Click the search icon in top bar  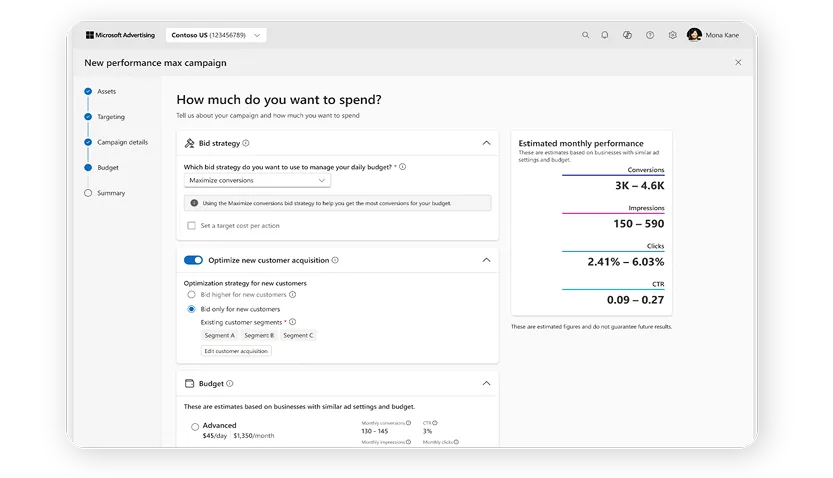coord(586,35)
